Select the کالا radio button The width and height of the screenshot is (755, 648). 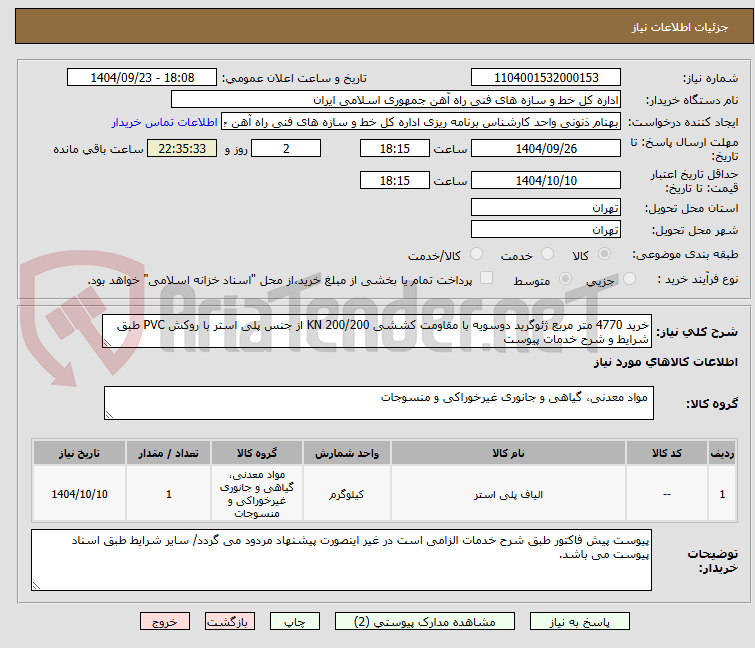(x=604, y=254)
